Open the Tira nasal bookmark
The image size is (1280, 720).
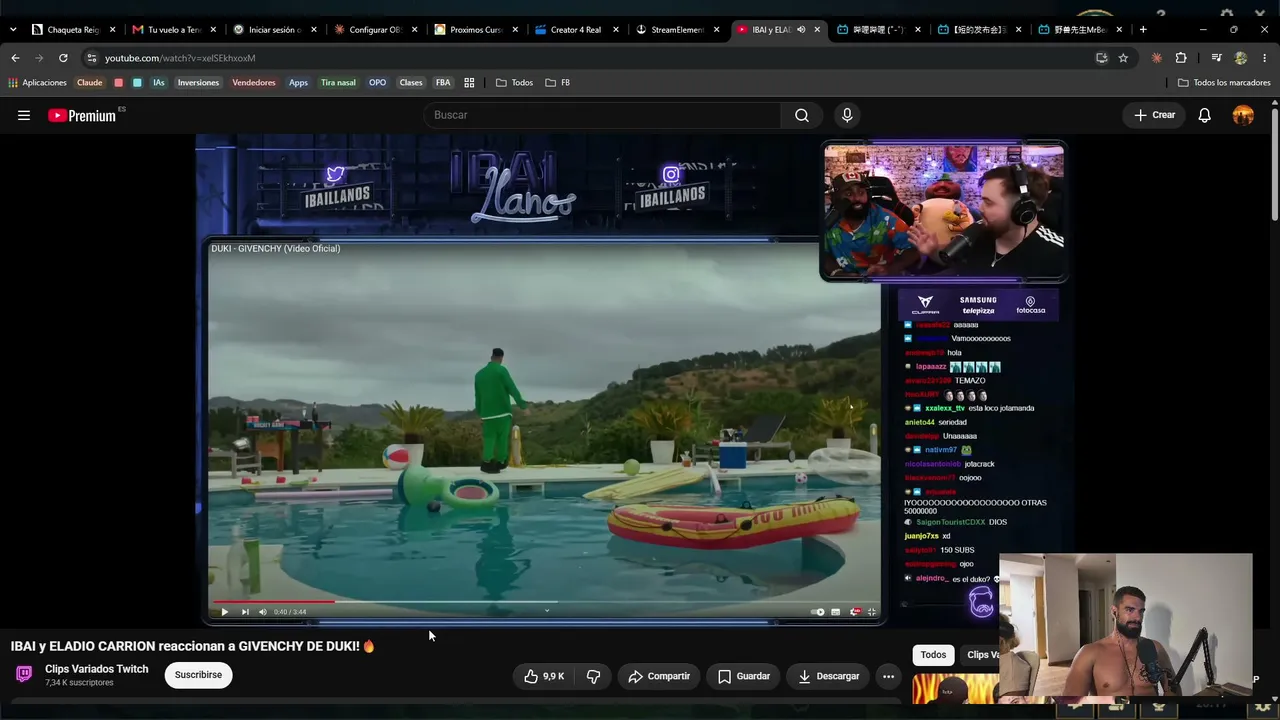click(338, 82)
